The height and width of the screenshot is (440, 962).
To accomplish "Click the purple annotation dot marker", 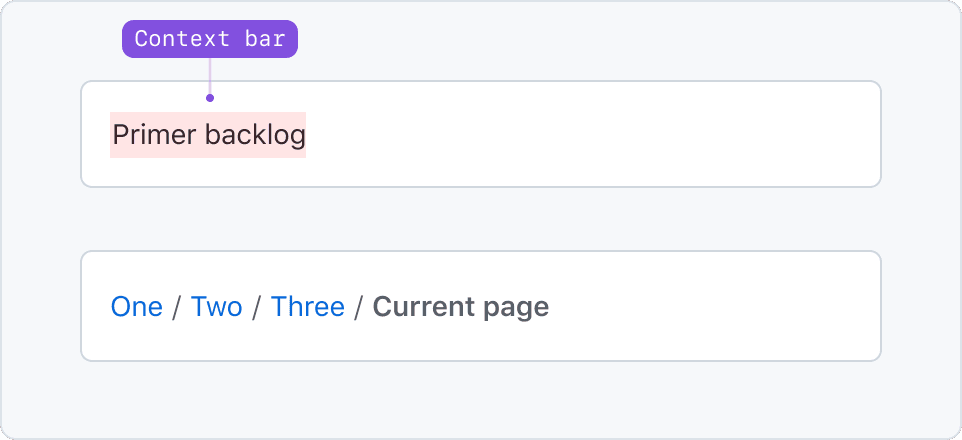I will pos(210,98).
